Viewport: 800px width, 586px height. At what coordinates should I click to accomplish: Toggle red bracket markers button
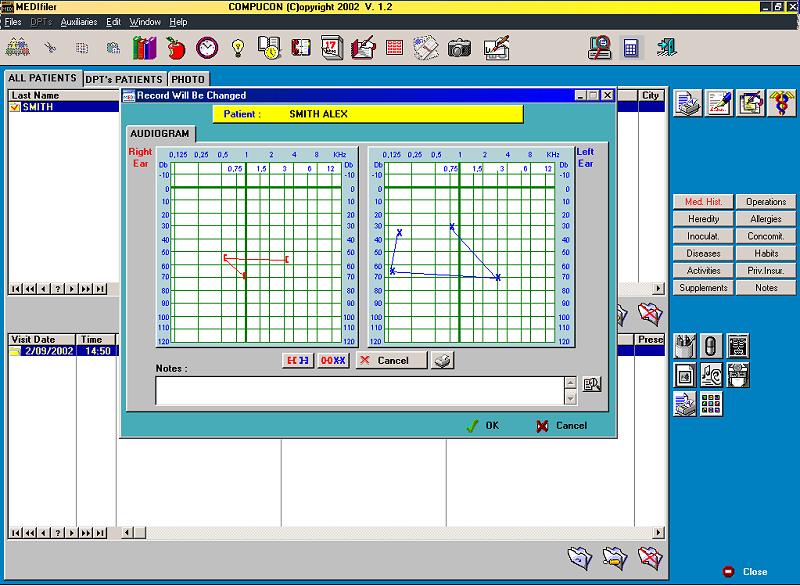pyautogui.click(x=298, y=361)
